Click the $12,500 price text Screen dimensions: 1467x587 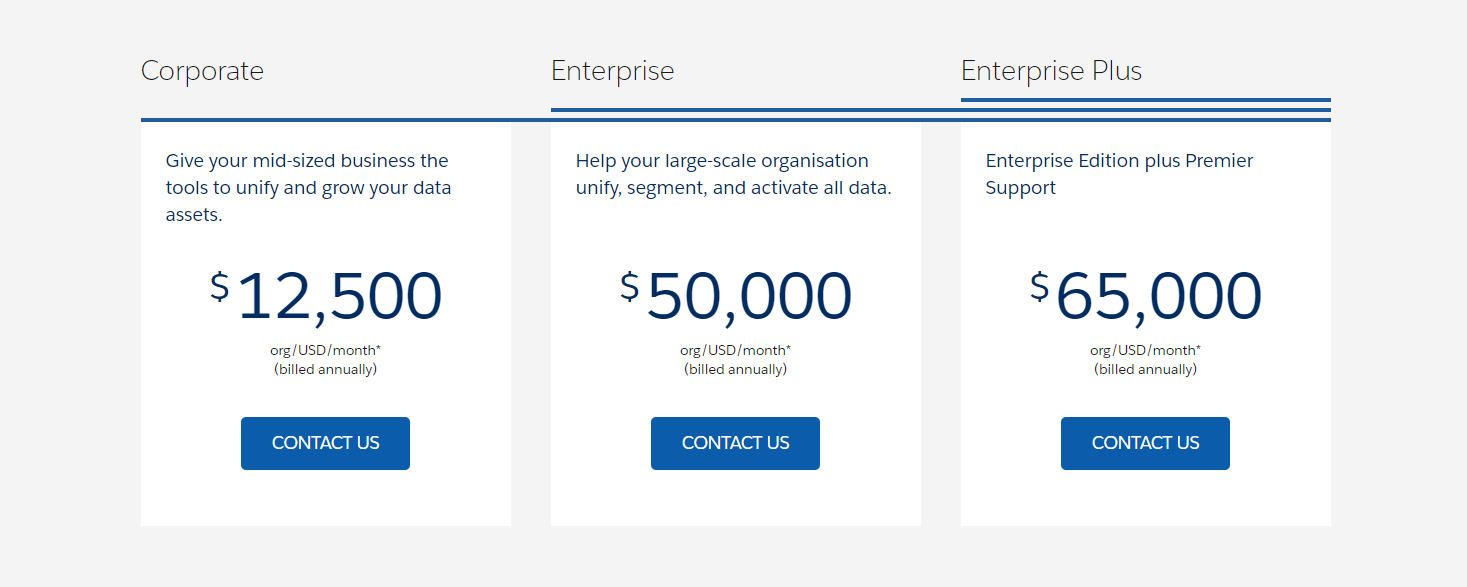[325, 294]
